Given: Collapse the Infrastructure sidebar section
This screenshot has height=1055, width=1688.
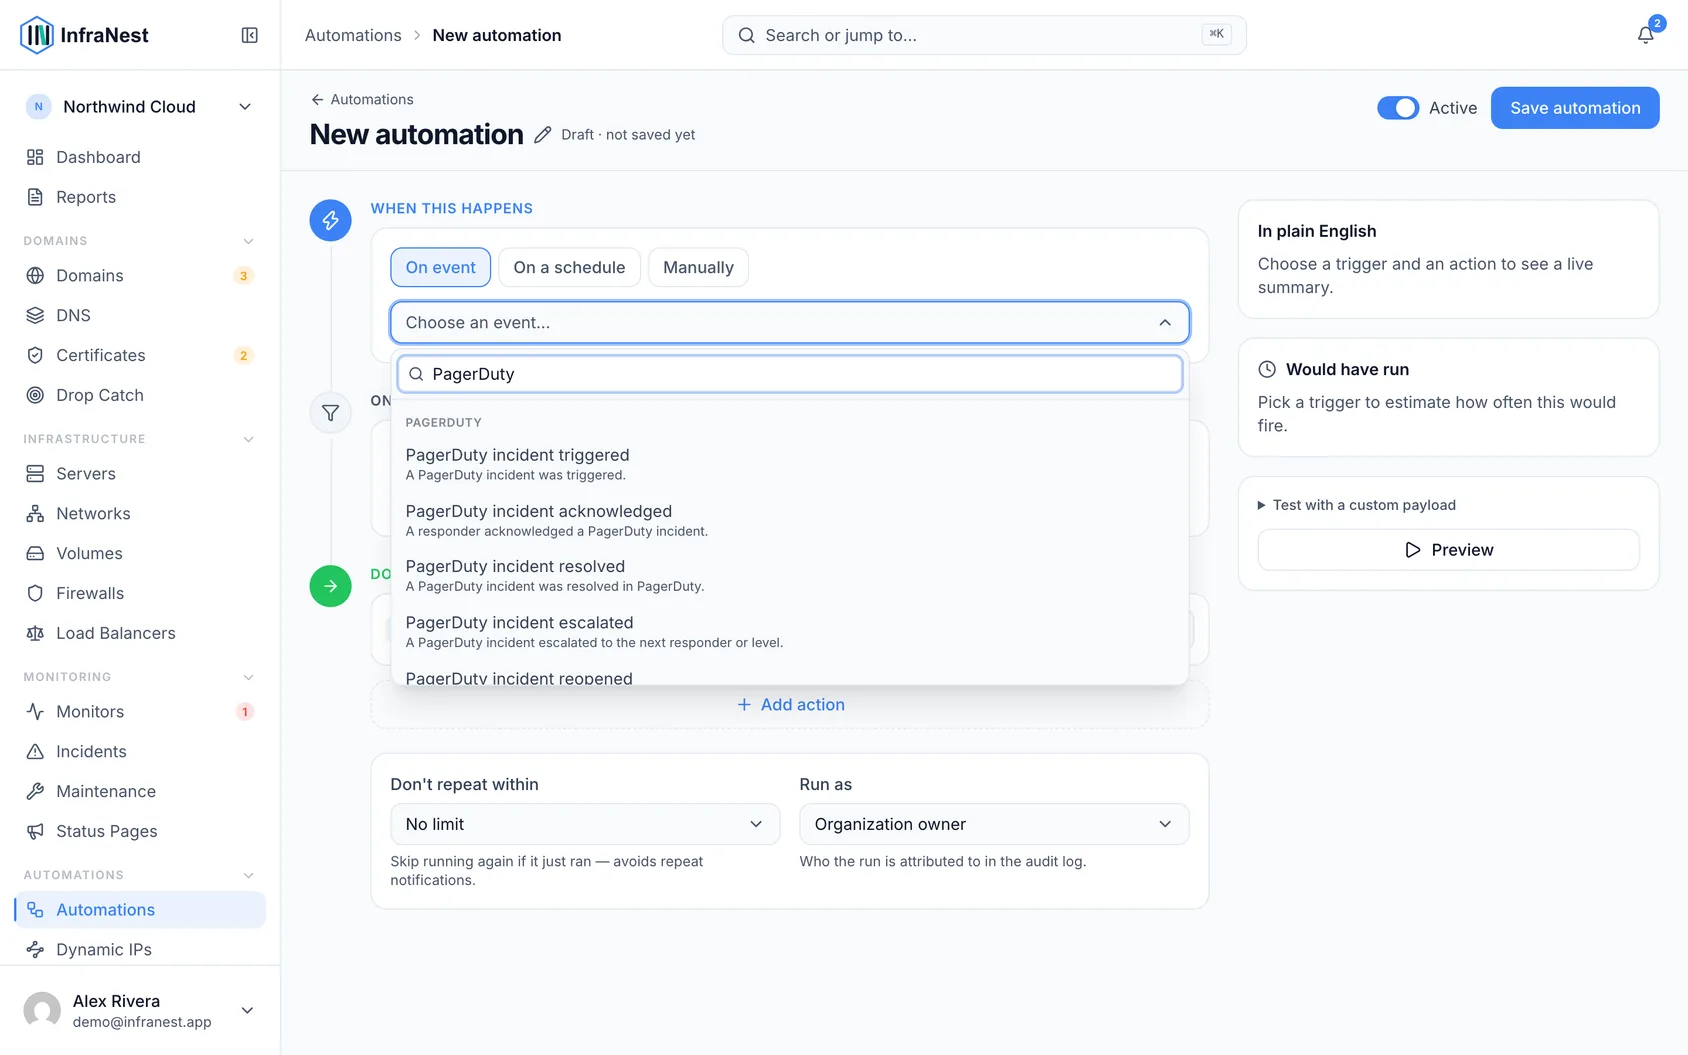Looking at the screenshot, I should click(x=248, y=439).
